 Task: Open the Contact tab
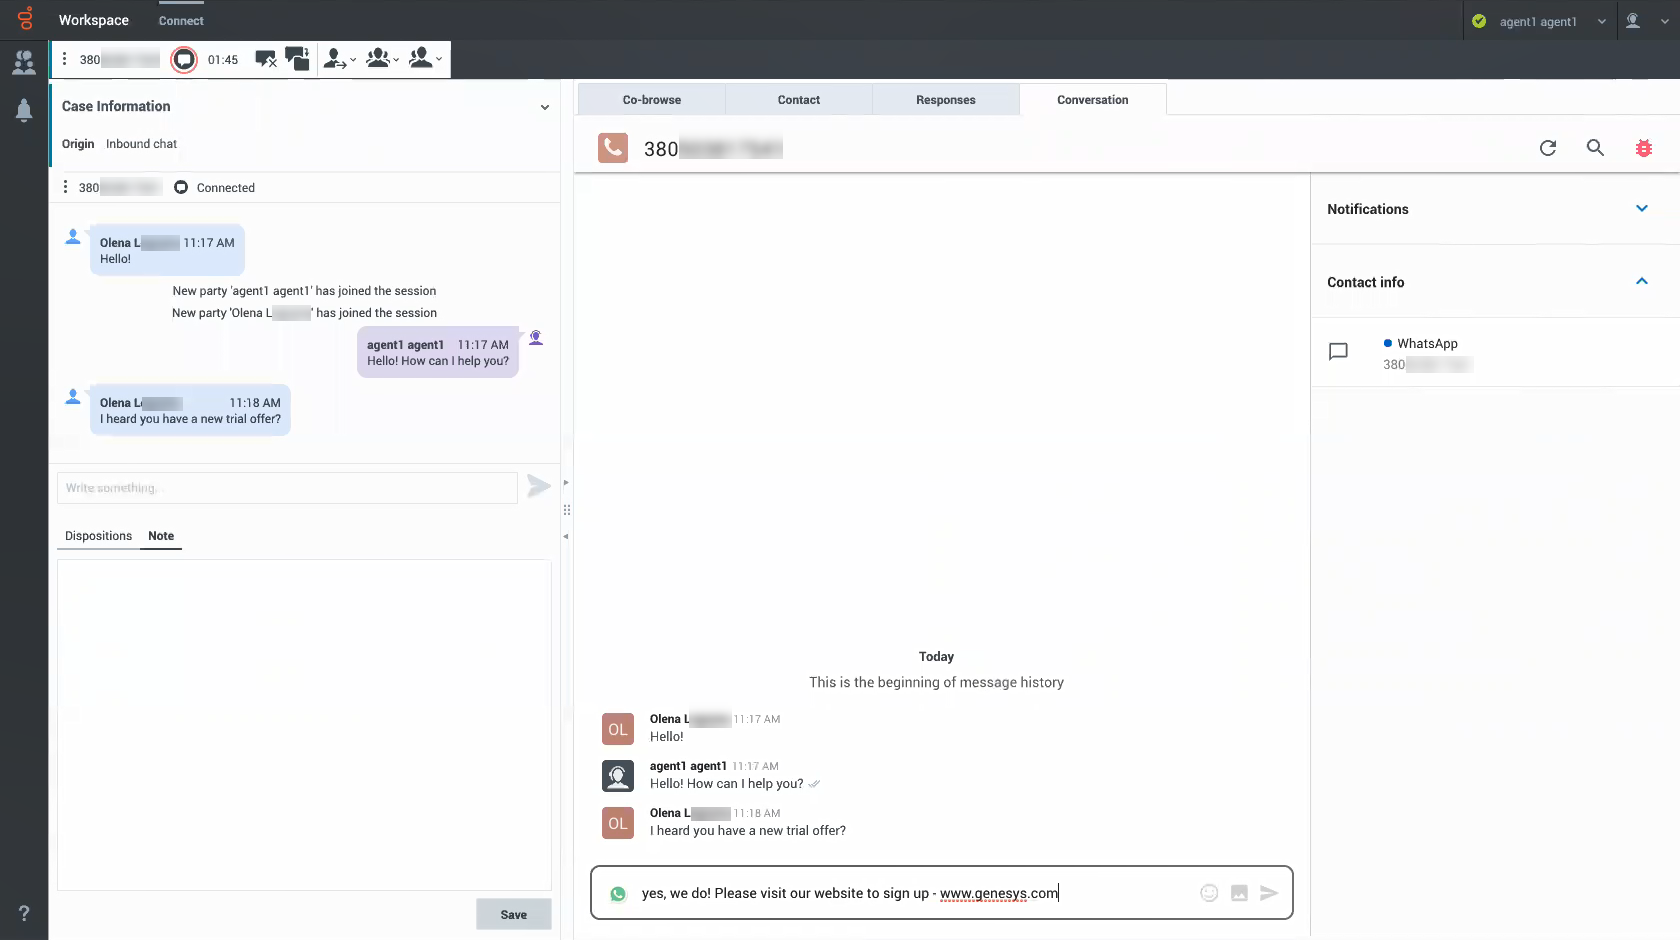click(x=799, y=100)
